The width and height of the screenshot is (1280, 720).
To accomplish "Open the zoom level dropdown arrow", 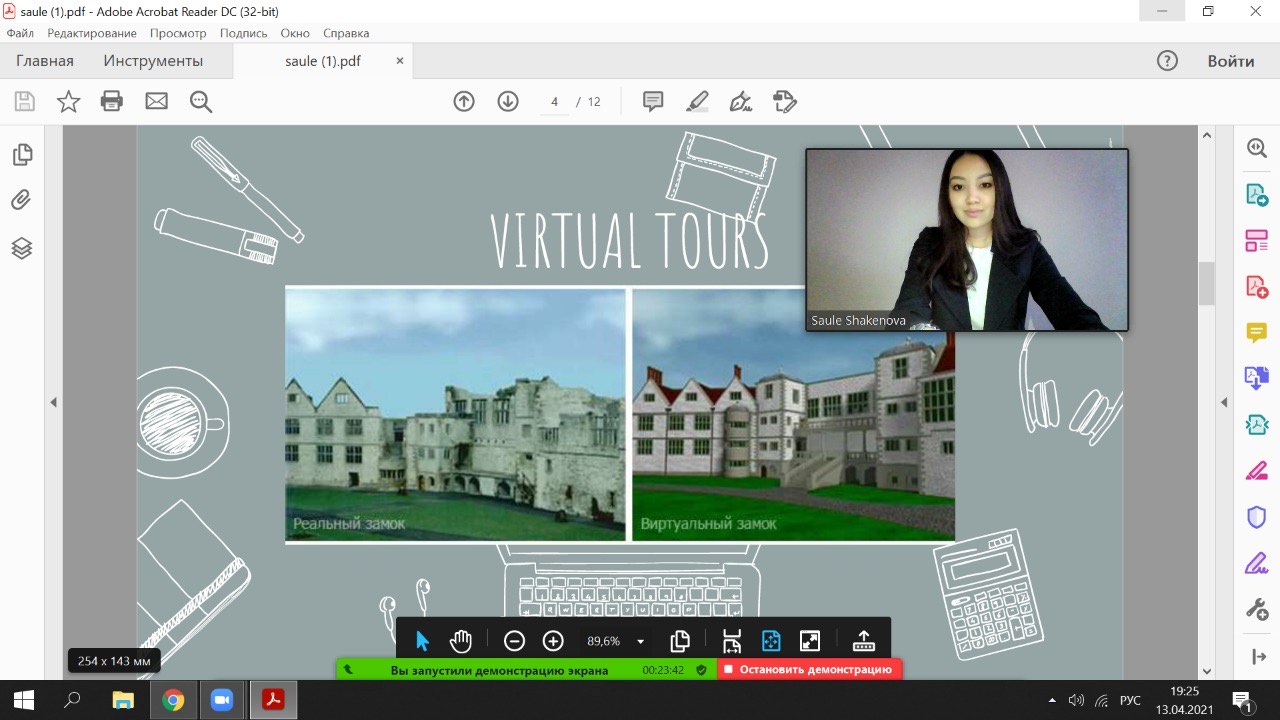I will (641, 642).
